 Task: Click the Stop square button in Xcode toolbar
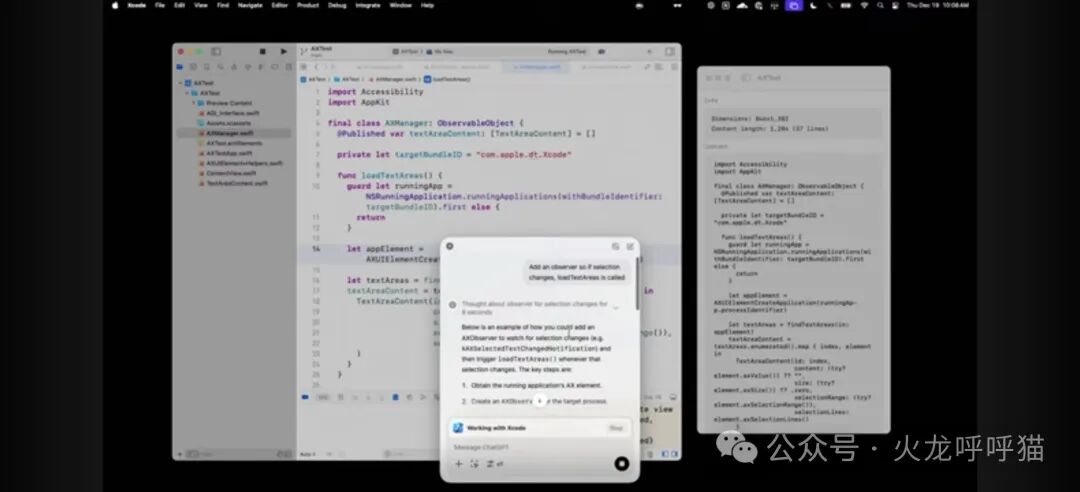coord(262,52)
